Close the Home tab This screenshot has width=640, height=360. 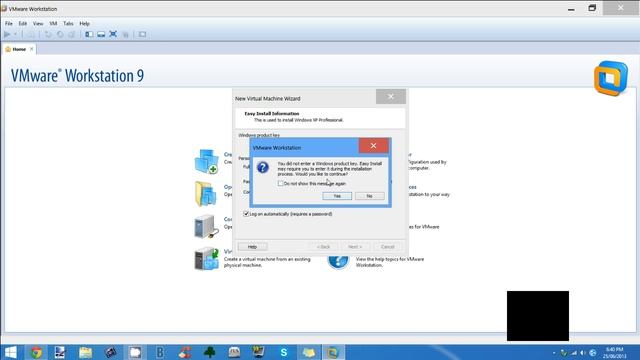pos(31,49)
